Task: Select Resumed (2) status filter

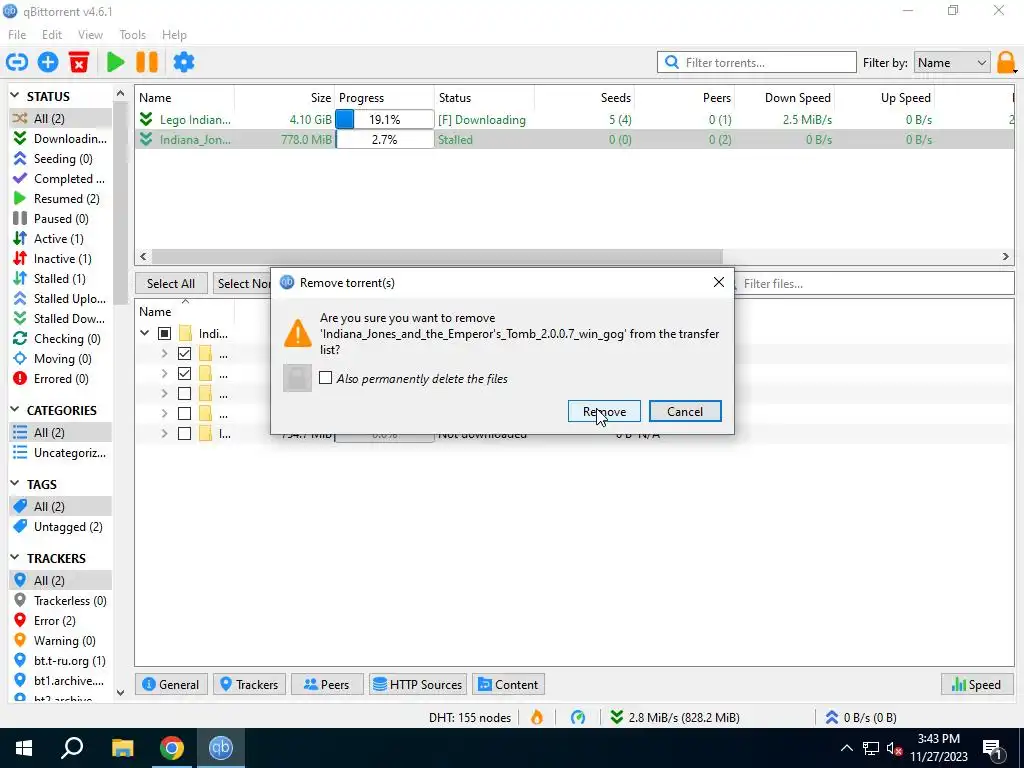Action: pyautogui.click(x=60, y=199)
